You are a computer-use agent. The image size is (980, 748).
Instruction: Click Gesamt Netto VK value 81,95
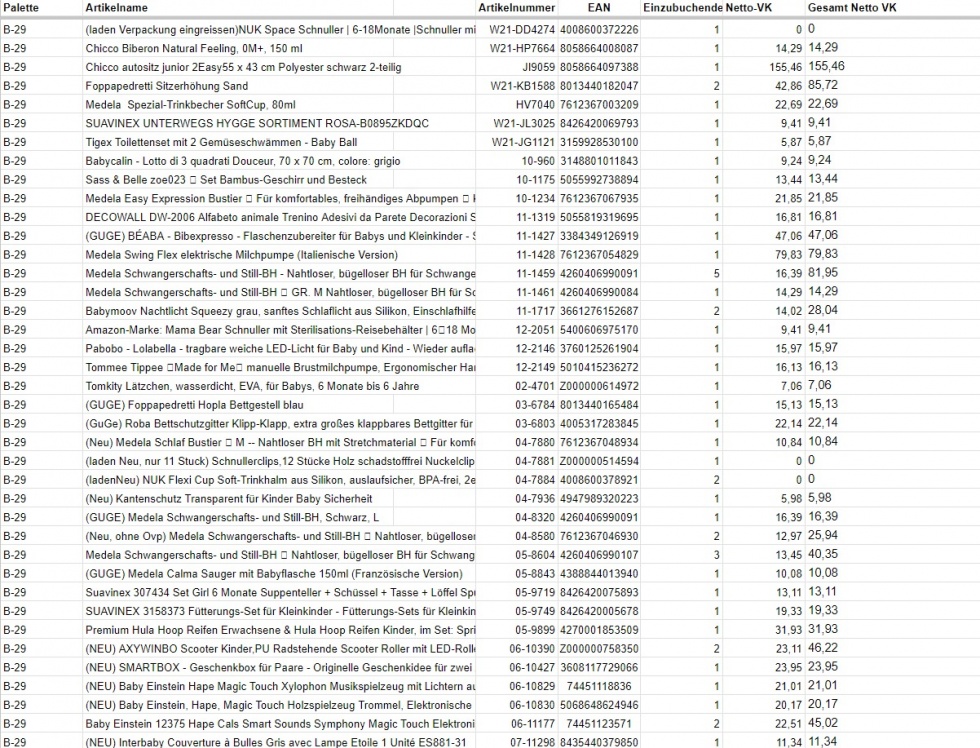822,272
